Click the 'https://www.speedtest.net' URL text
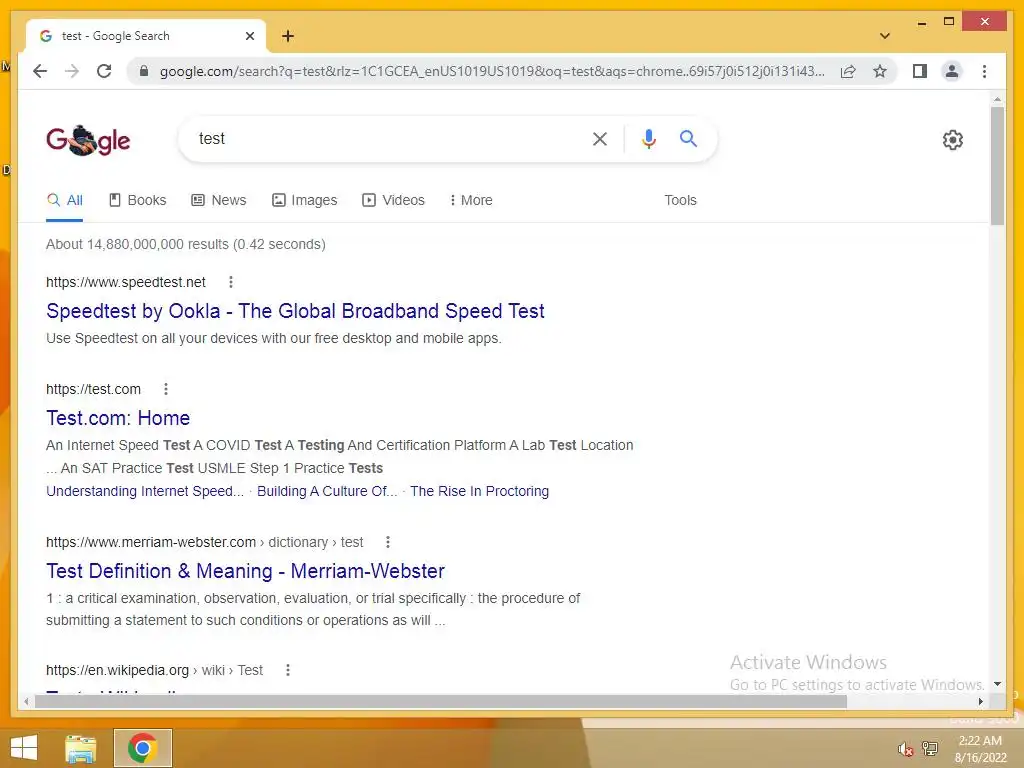Screen dimensions: 1024x768 coord(125,282)
